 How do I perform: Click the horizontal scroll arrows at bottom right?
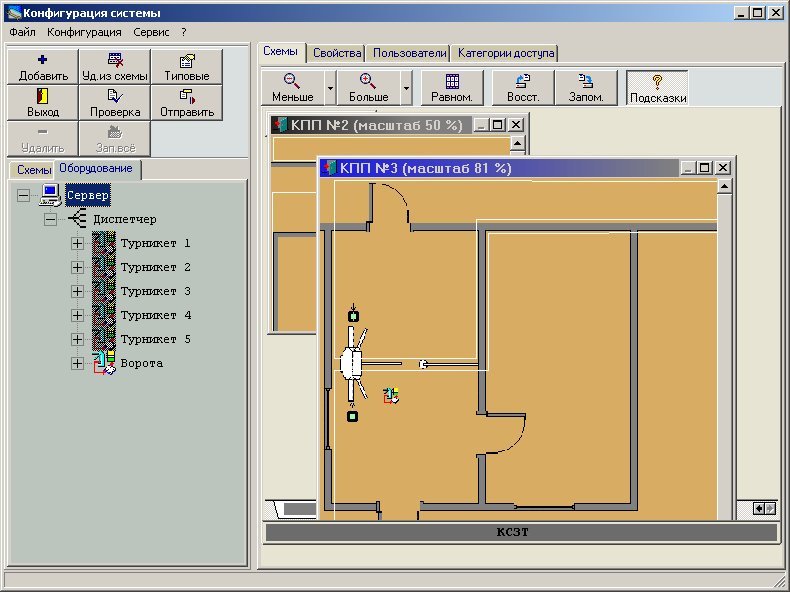(764, 508)
